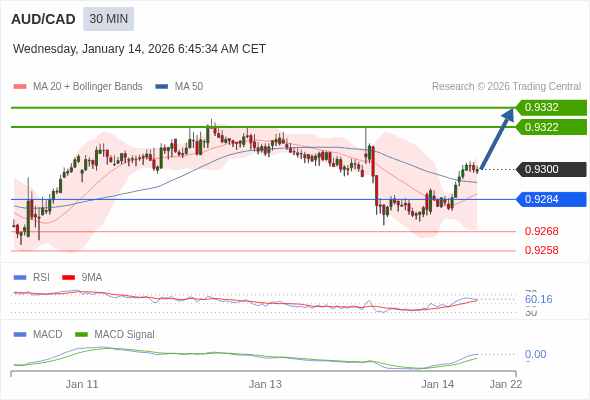Click the date and time text line
590x400 pixels.
tap(139, 49)
